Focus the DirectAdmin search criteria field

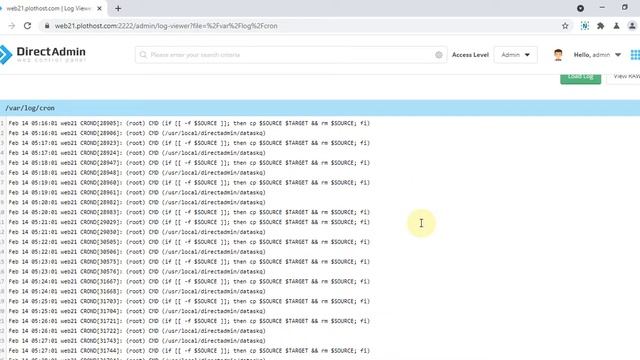(291, 55)
